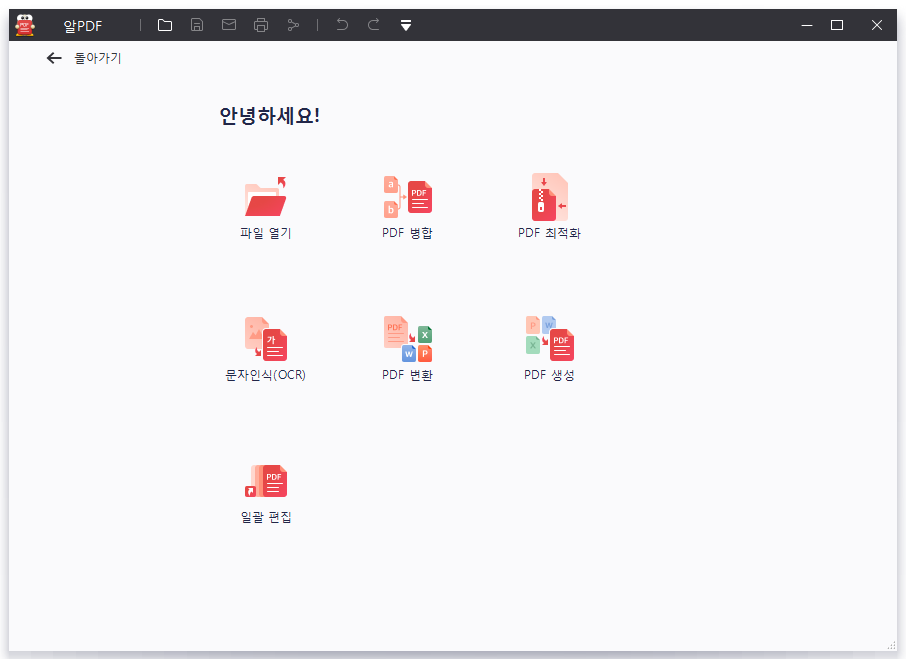Go back with the left arrow icon
The image size is (906, 659).
[54, 58]
